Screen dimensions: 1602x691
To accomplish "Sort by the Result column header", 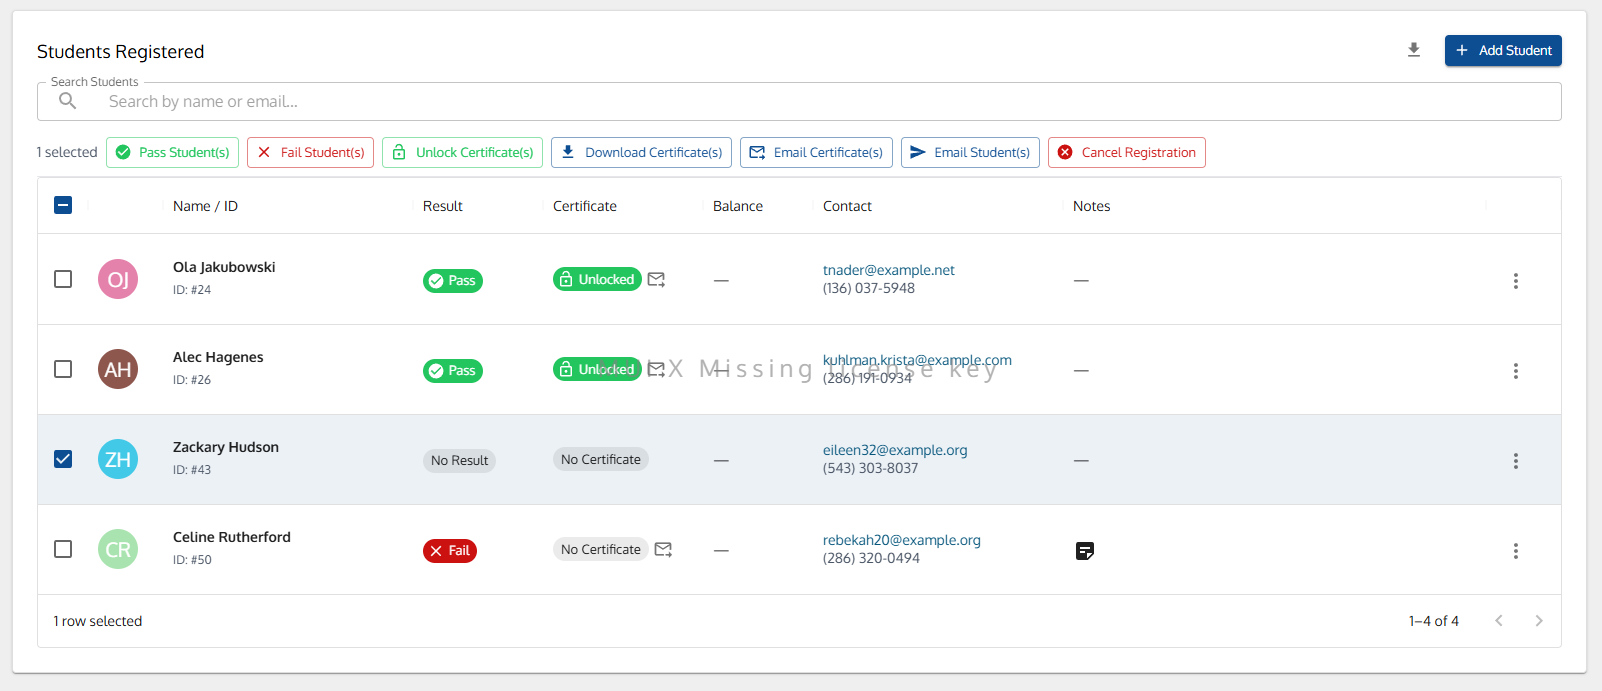I will [442, 206].
